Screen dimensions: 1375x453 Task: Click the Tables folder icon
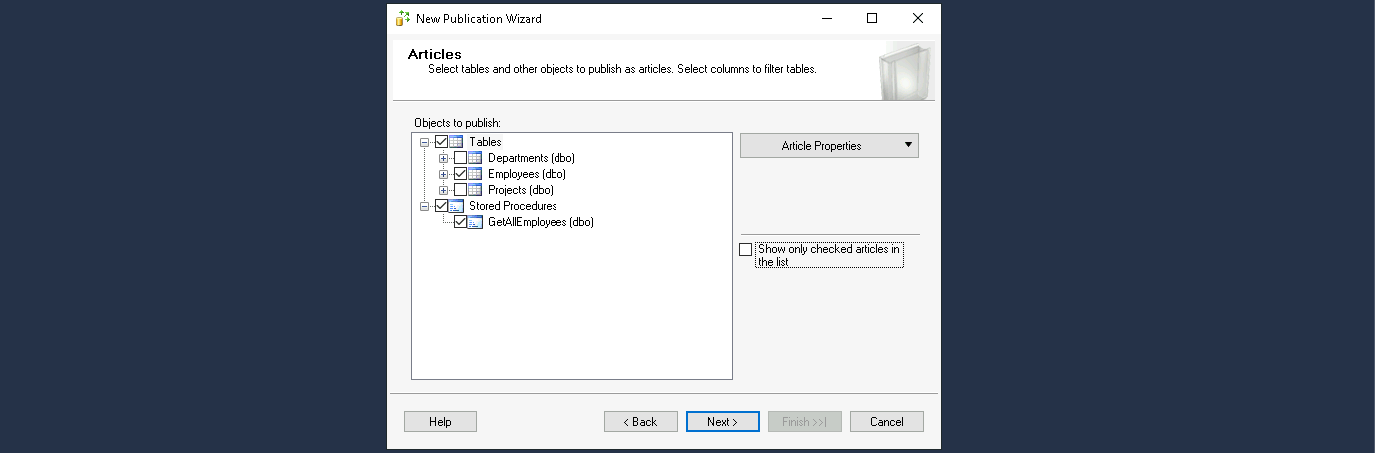pos(456,142)
